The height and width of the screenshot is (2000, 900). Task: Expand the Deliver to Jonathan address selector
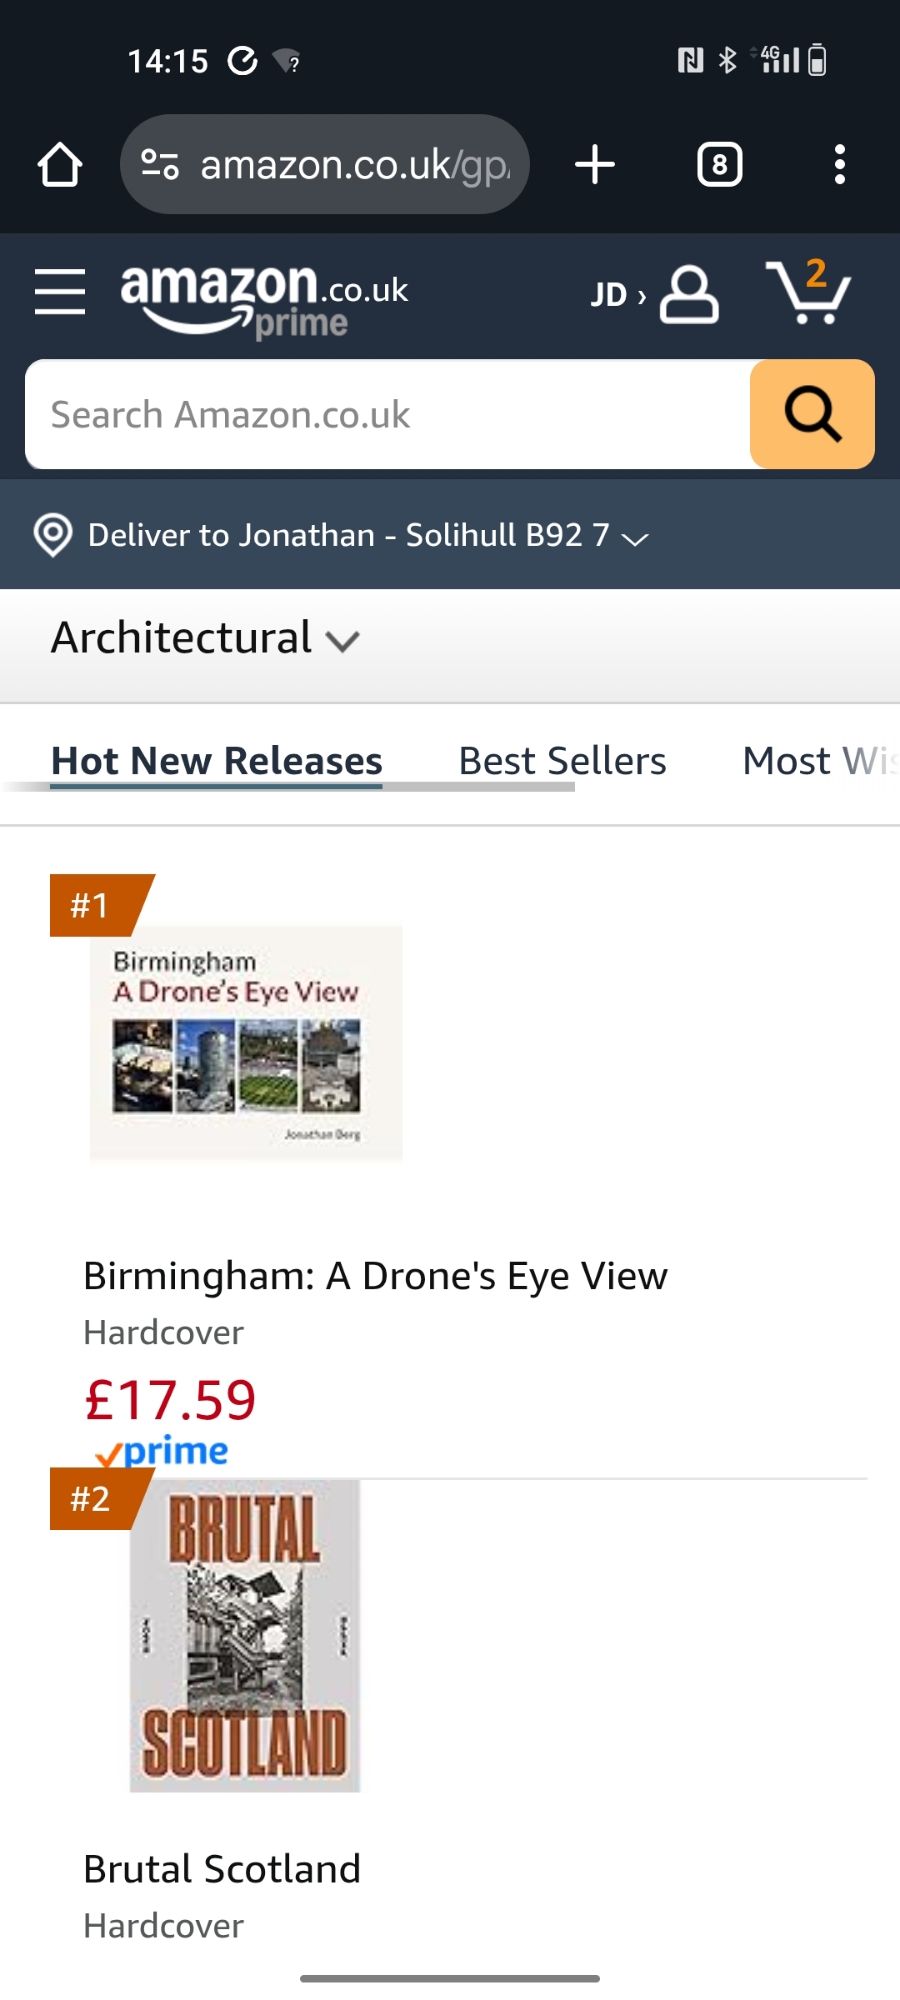[x=340, y=535]
